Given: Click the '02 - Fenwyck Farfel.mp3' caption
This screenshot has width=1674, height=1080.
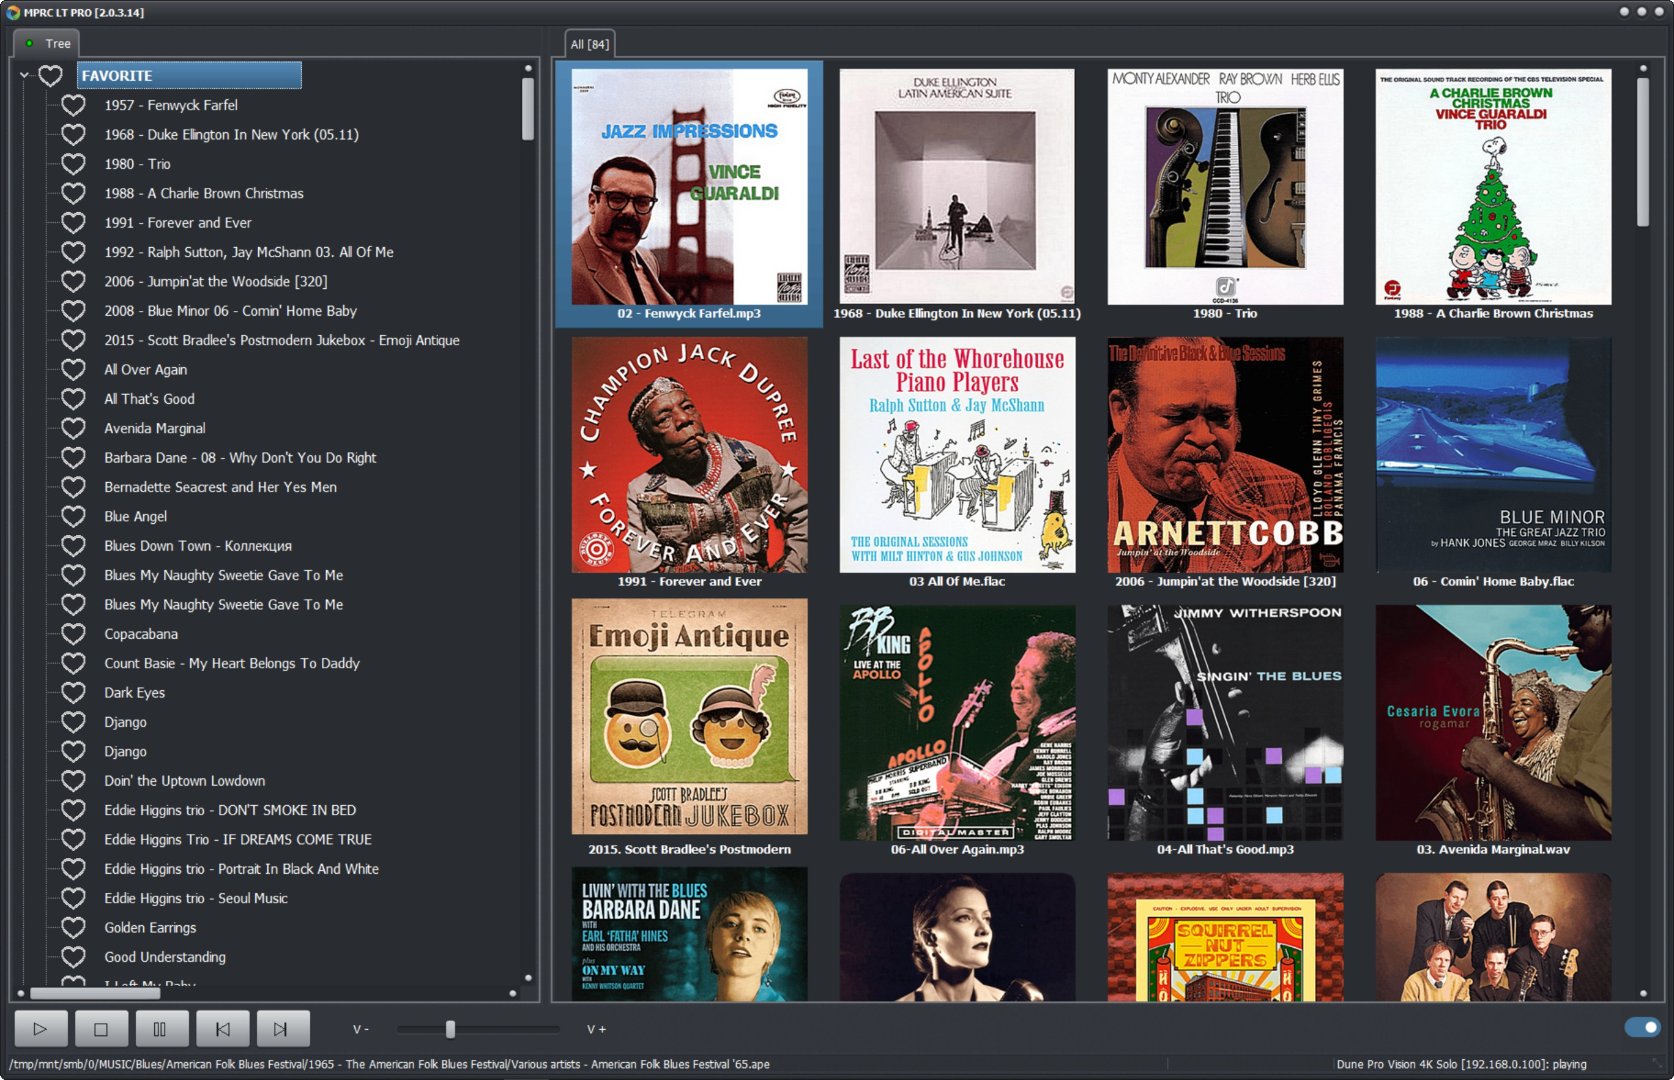Looking at the screenshot, I should (689, 314).
